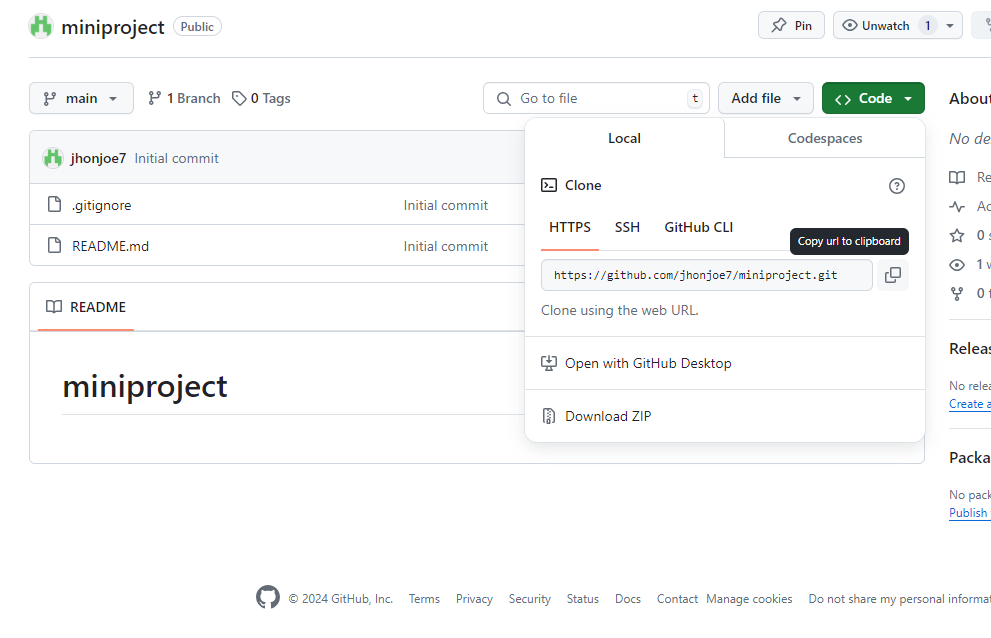
Task: Select the SSH clone method tab
Action: tap(627, 228)
